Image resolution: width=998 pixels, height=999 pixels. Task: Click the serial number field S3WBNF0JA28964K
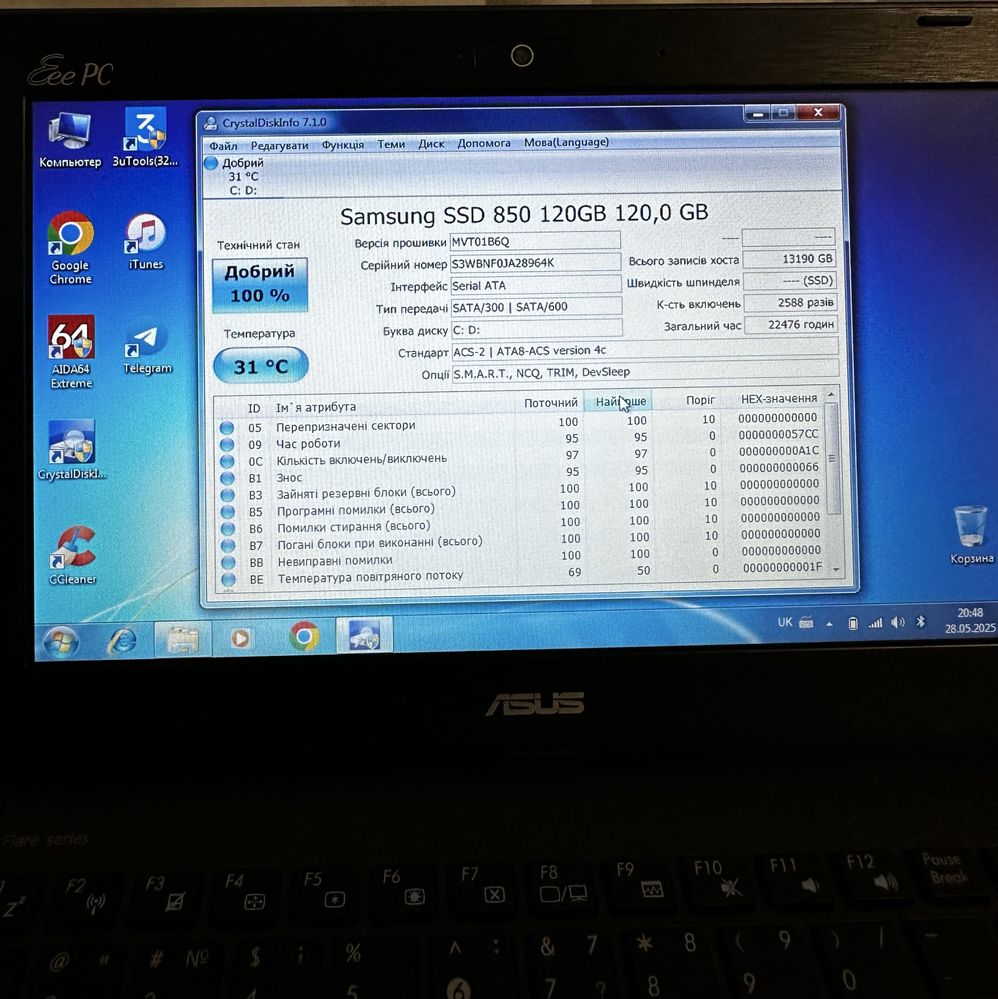click(535, 263)
